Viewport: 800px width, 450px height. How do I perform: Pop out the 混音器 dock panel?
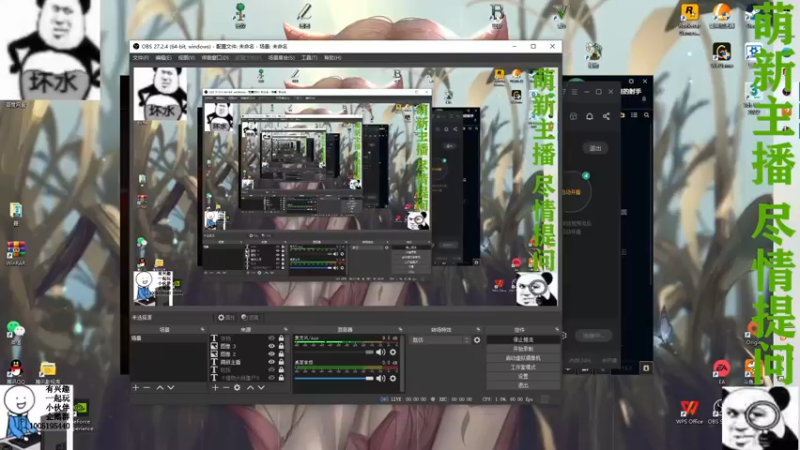(x=400, y=330)
